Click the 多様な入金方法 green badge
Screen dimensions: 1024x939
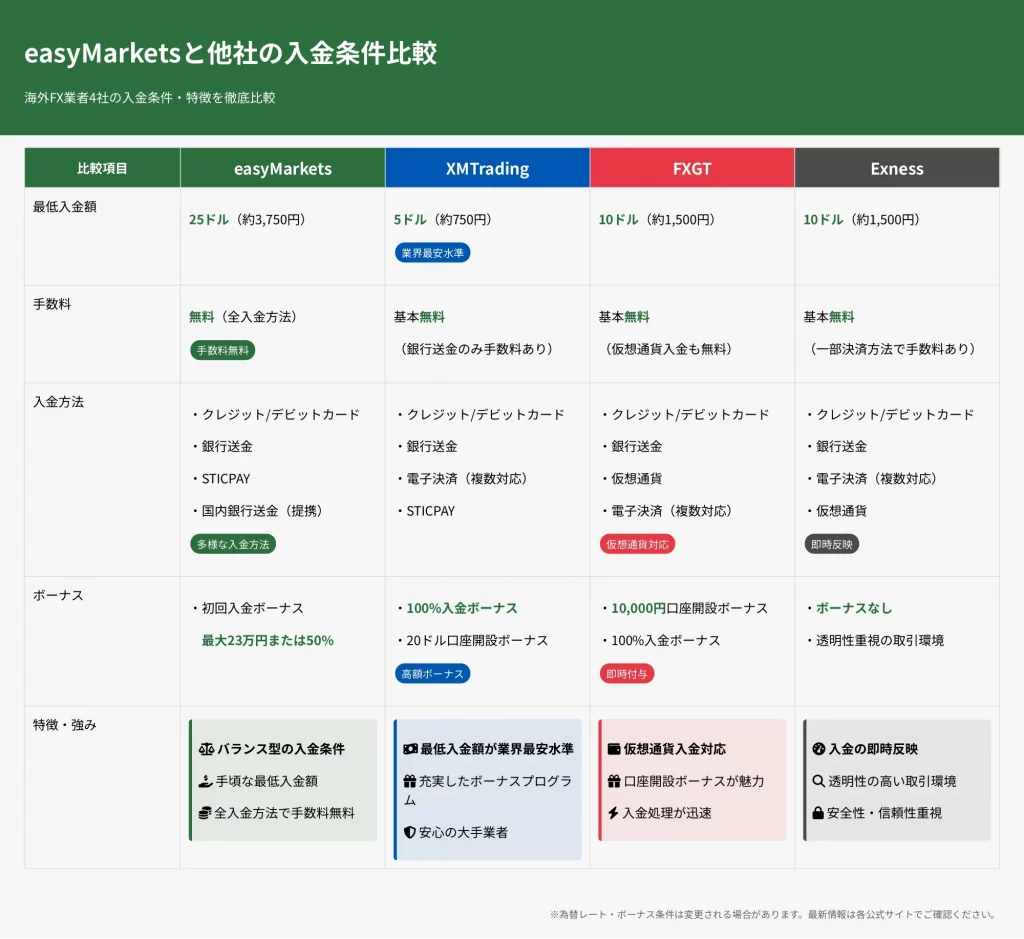click(x=233, y=544)
